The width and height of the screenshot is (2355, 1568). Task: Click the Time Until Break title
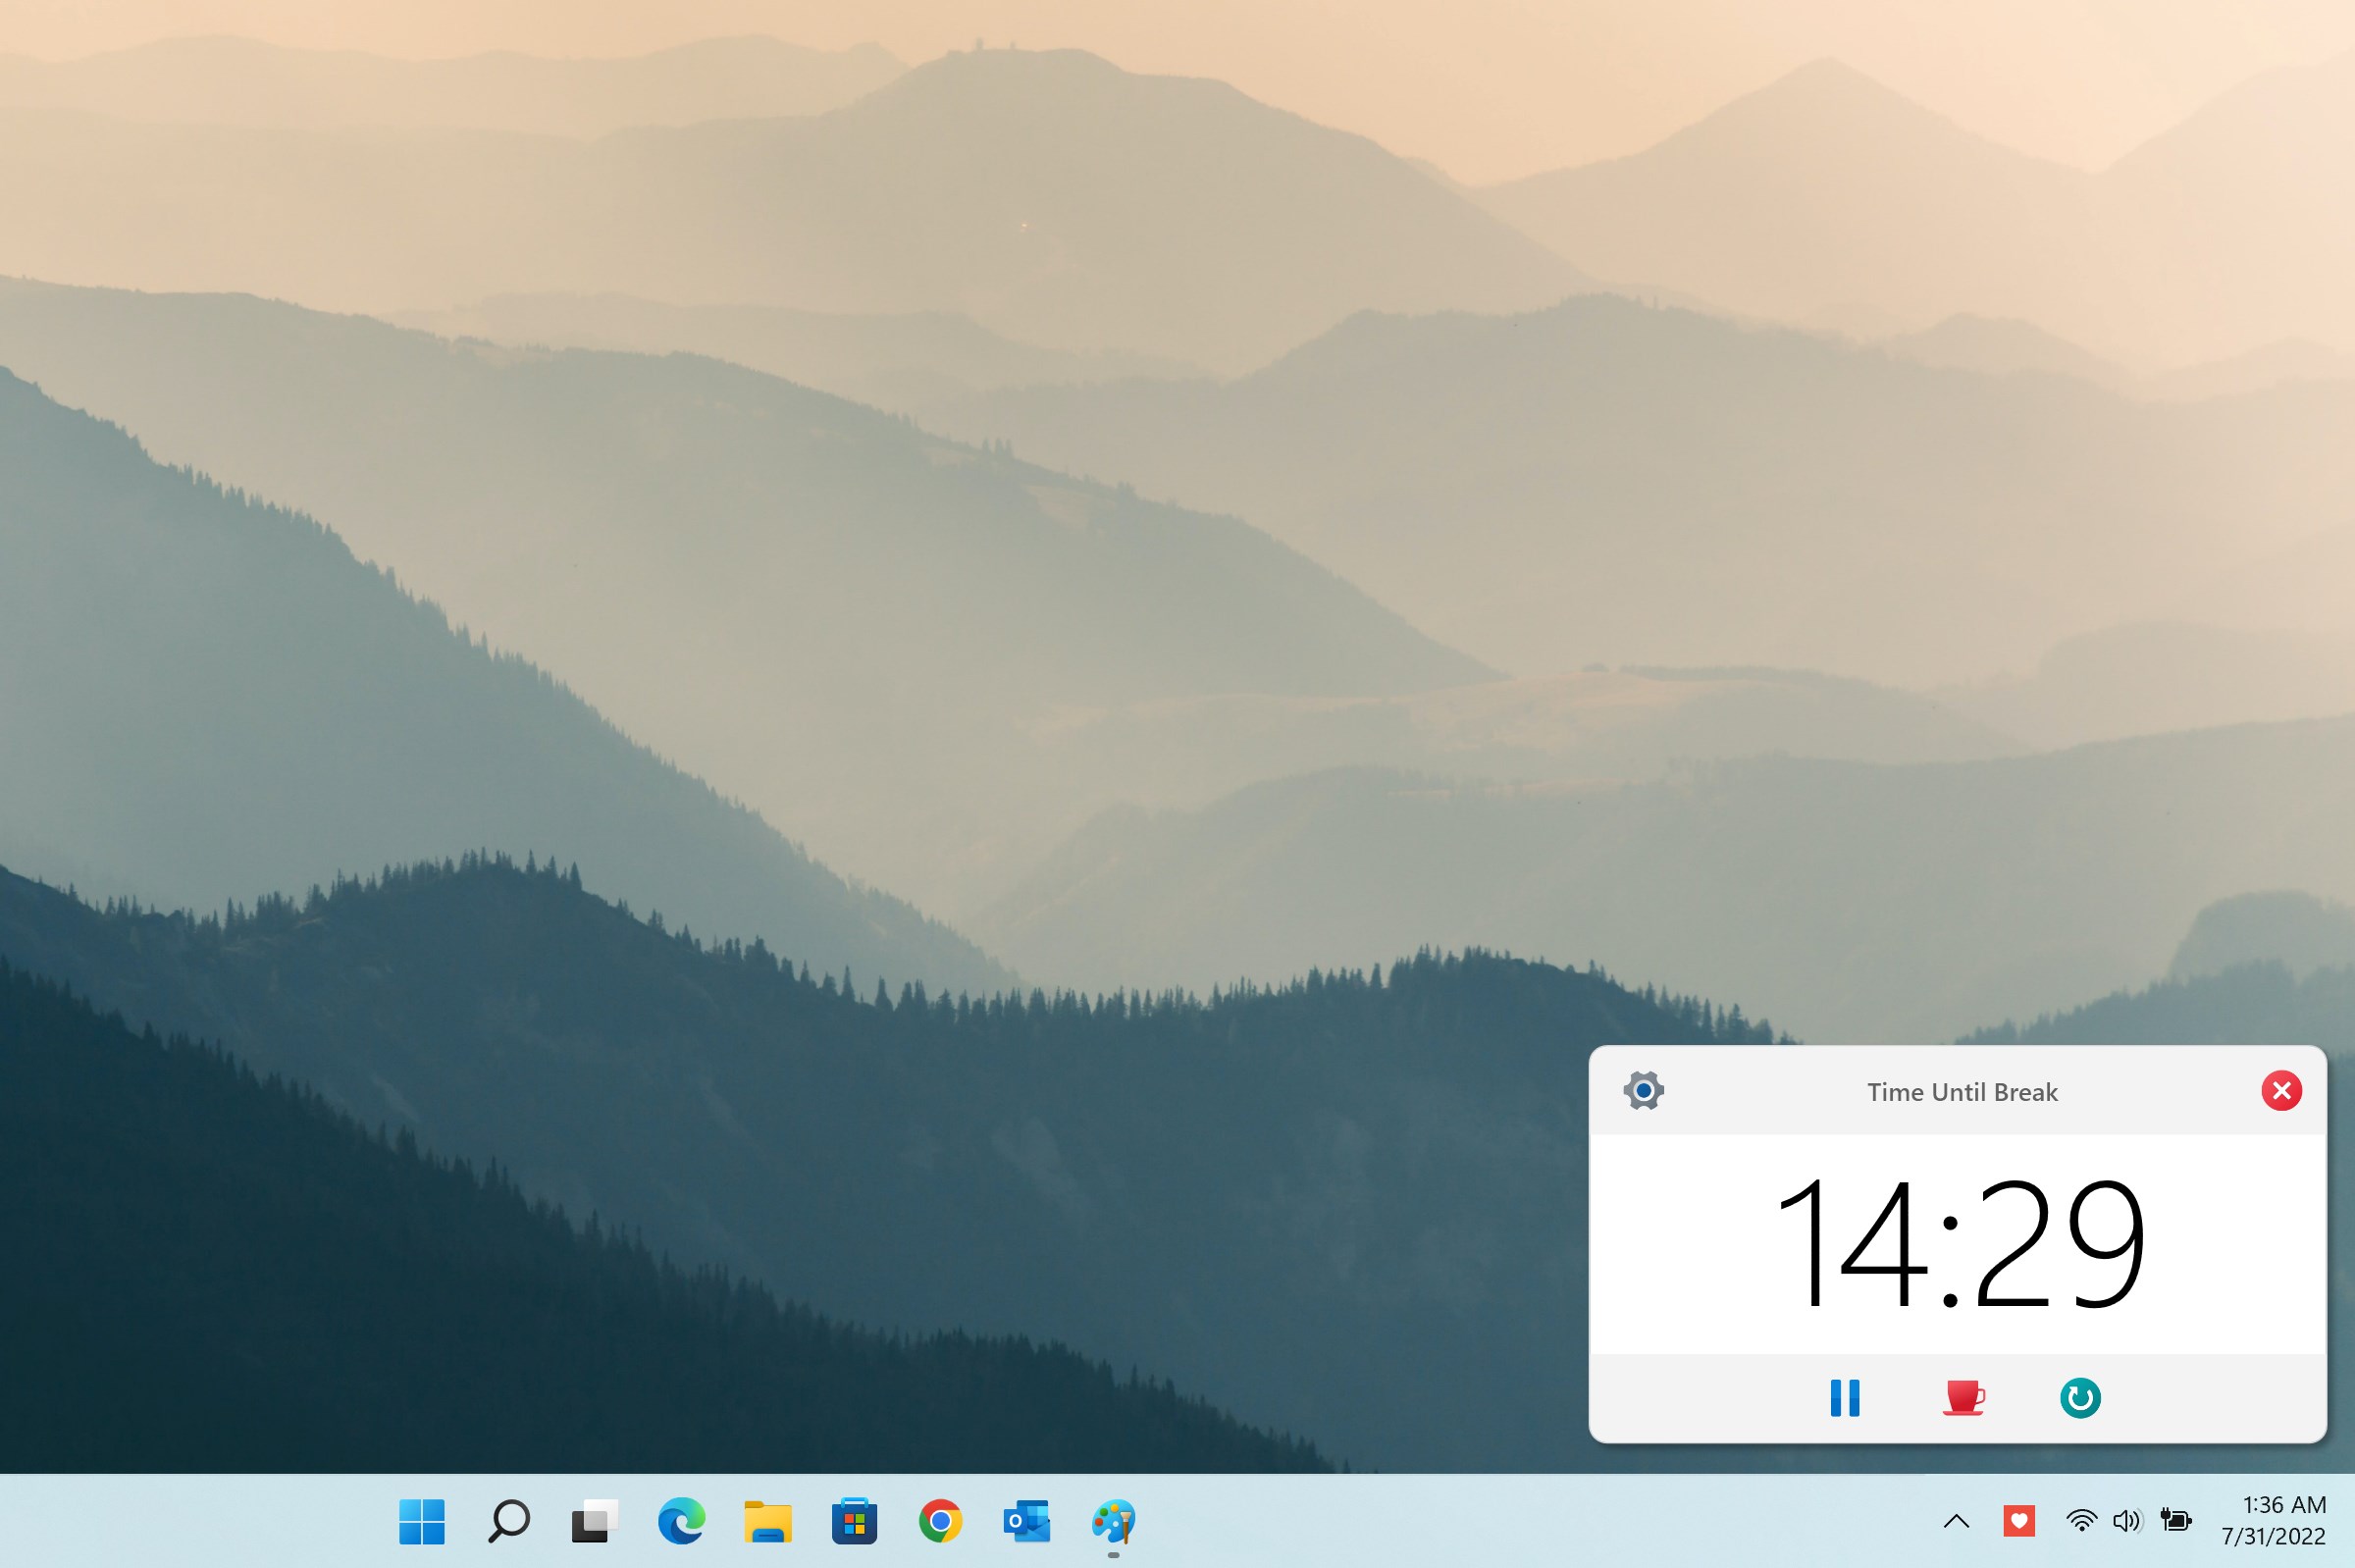coord(1961,1092)
